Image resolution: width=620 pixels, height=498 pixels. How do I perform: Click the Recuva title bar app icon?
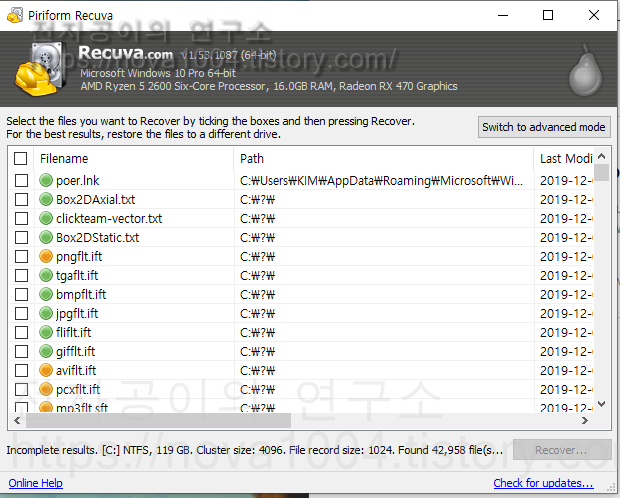pos(15,15)
